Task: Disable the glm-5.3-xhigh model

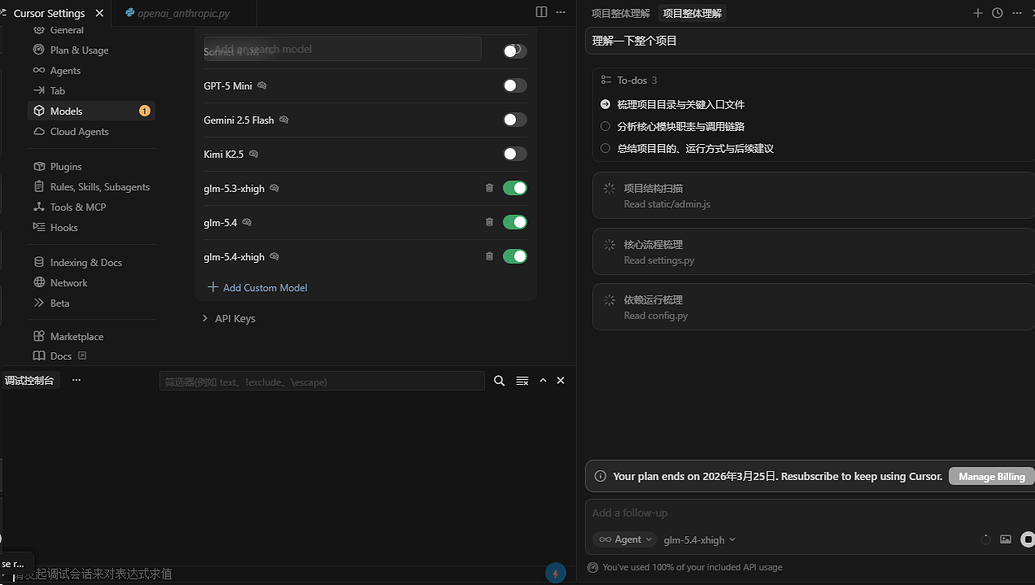Action: [515, 188]
